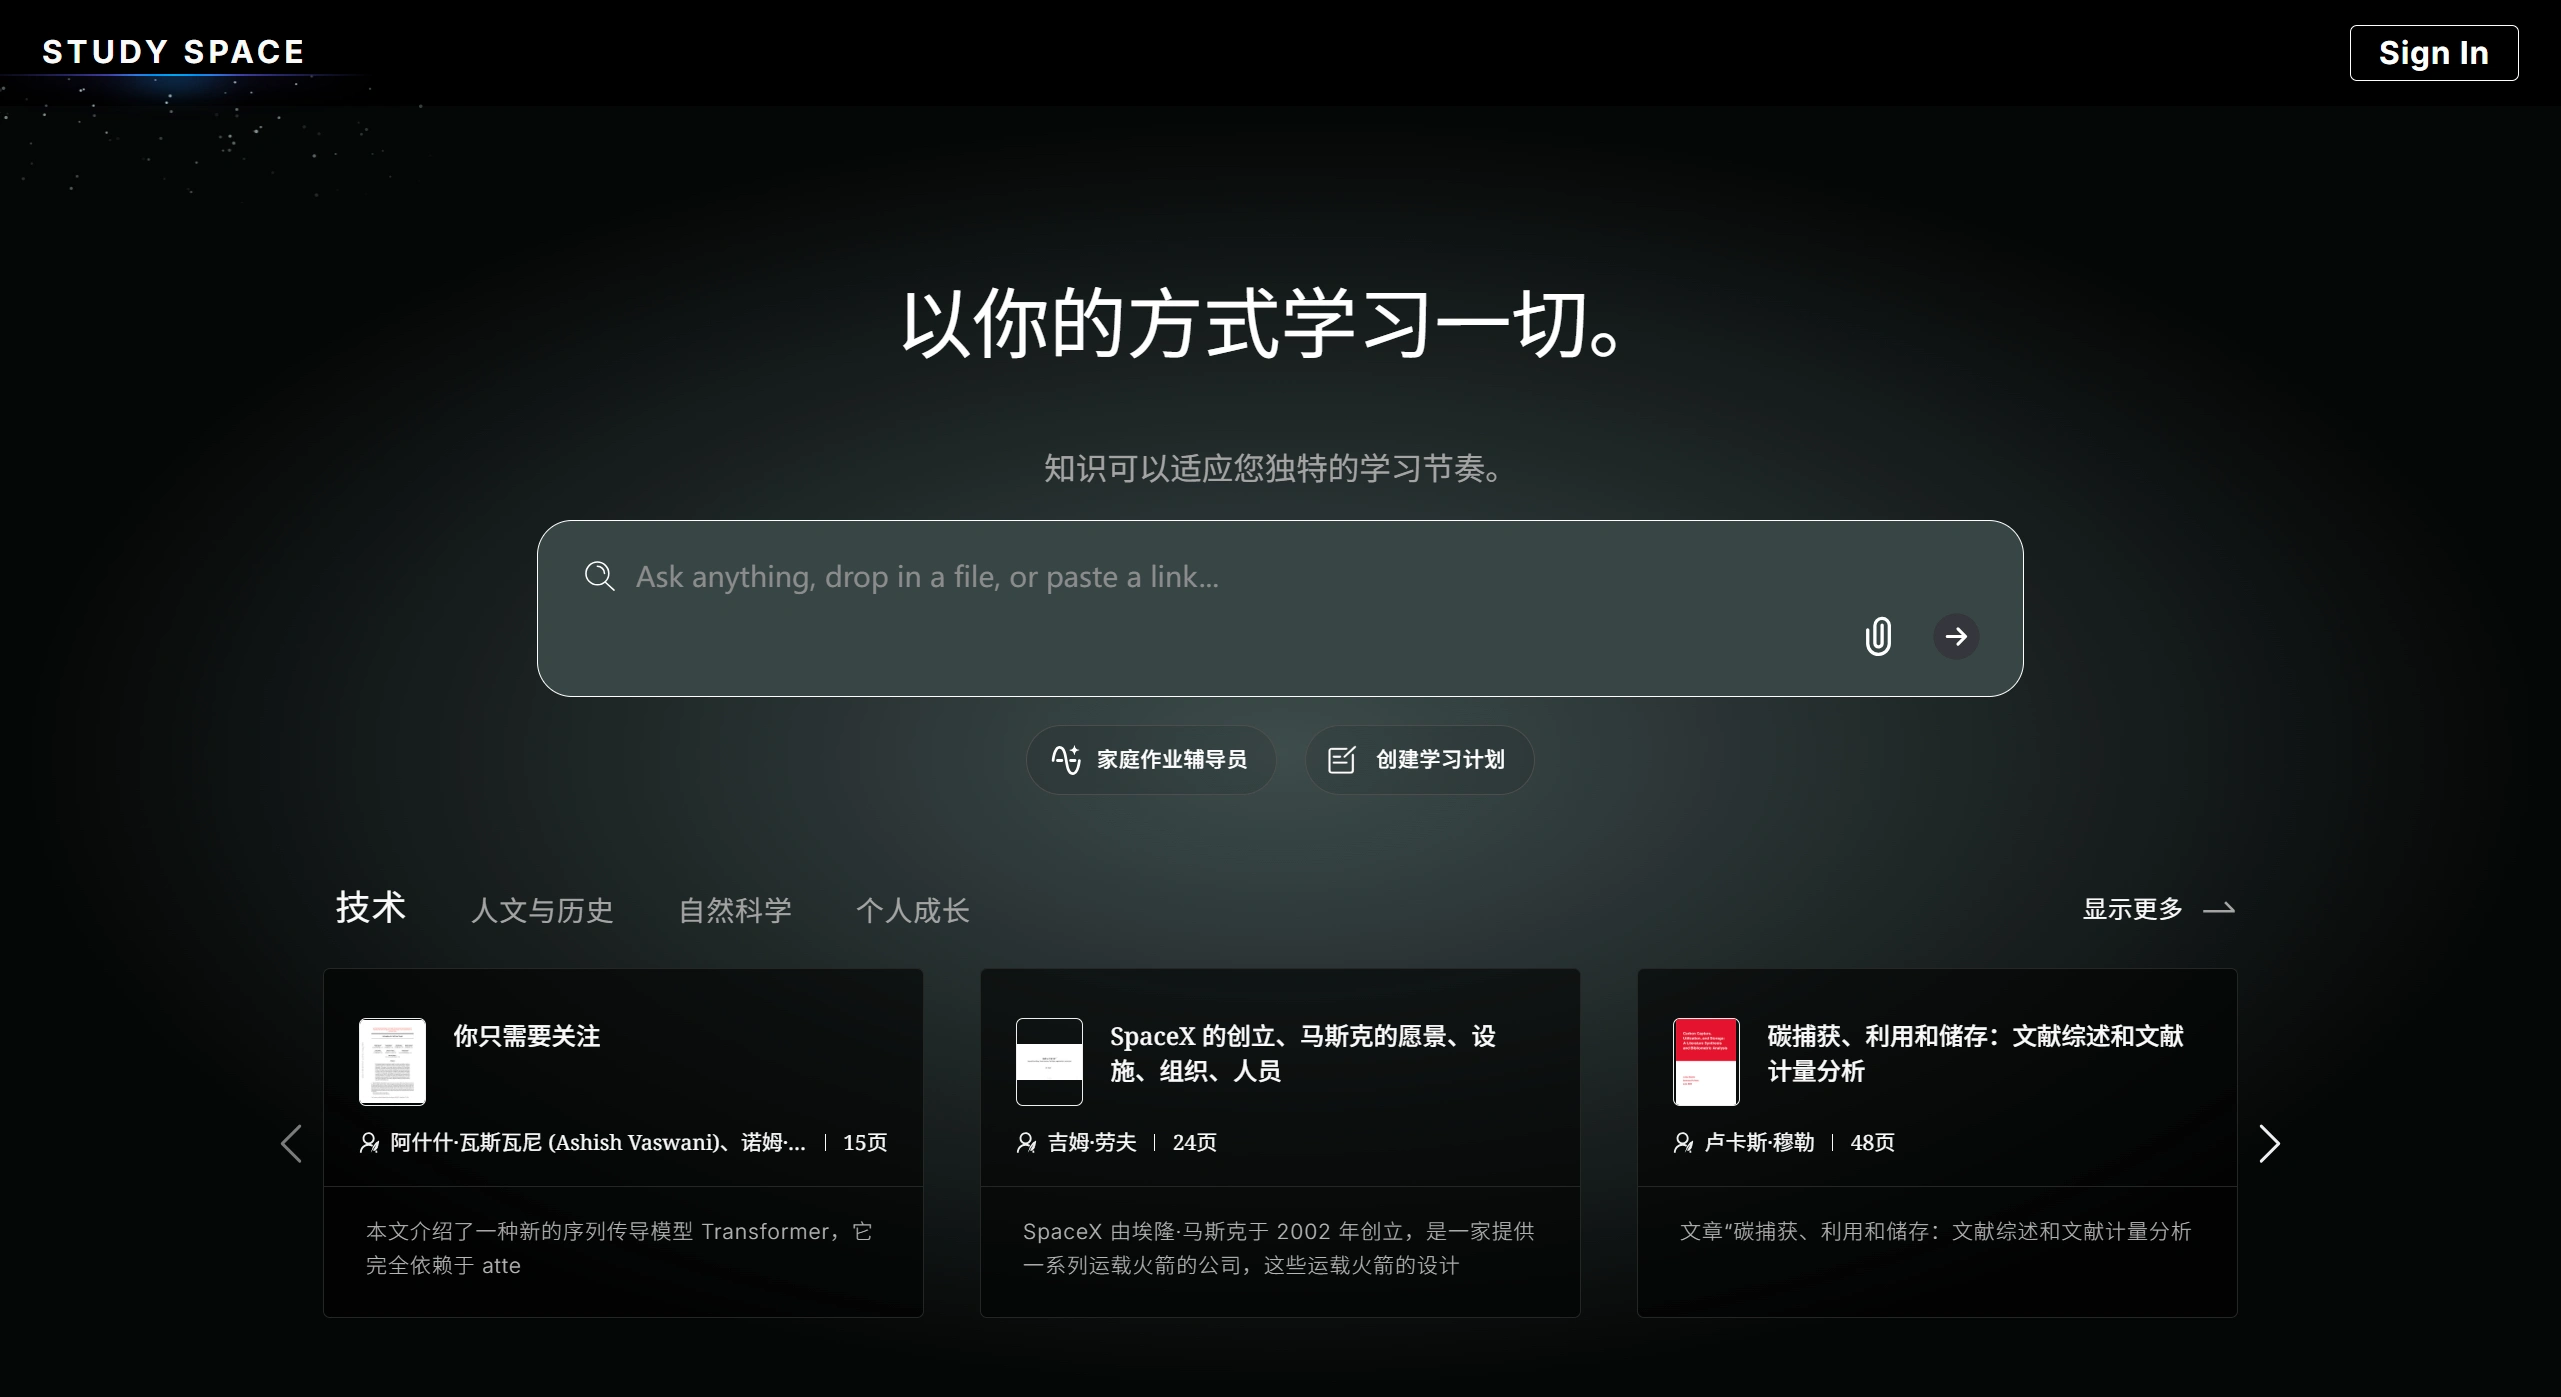Open the 家庭作业辅导员 feature
The width and height of the screenshot is (2561, 1397).
[1150, 759]
